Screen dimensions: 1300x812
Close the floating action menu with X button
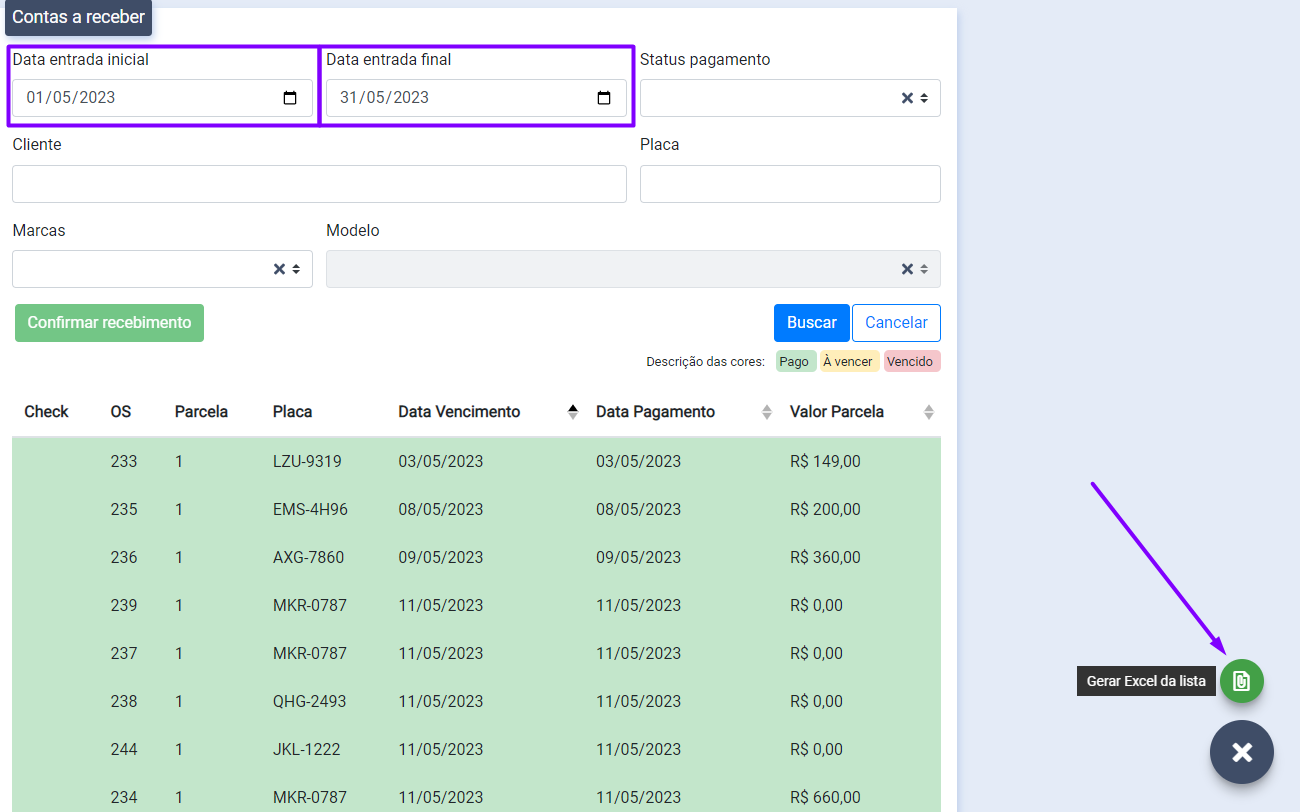pyautogui.click(x=1241, y=752)
